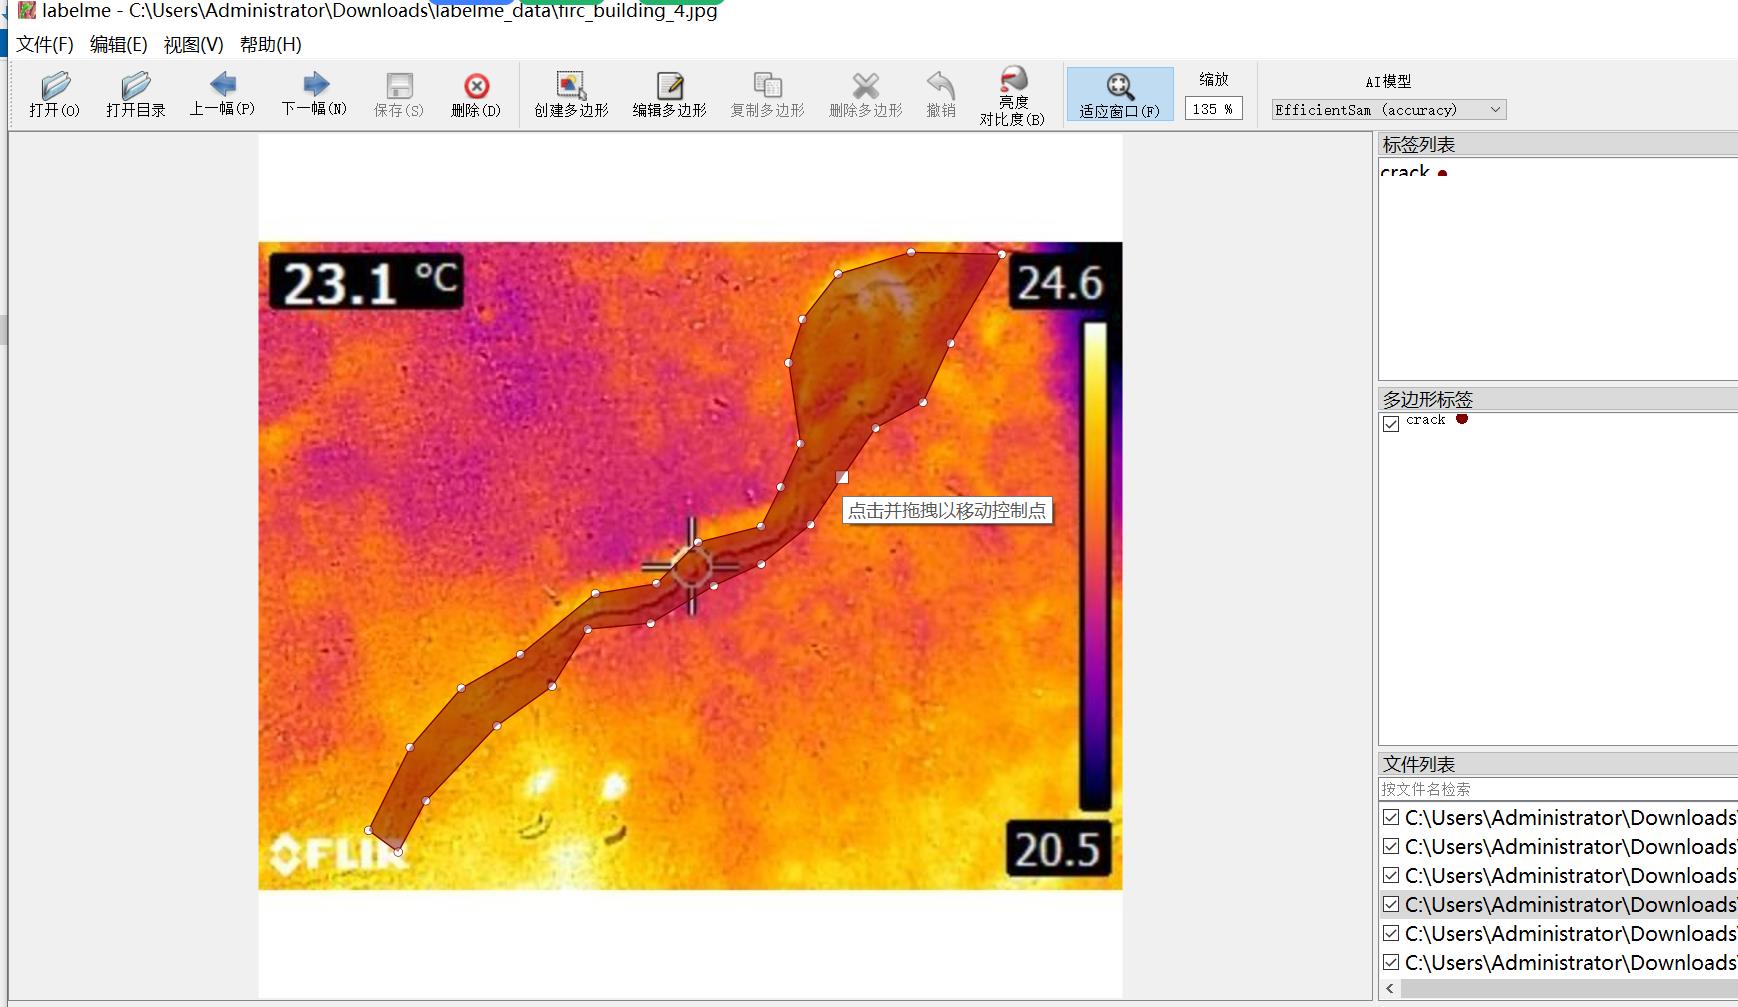The height and width of the screenshot is (1007, 1738).
Task: Toggle the crack polygon label checkbox
Action: [x=1391, y=423]
